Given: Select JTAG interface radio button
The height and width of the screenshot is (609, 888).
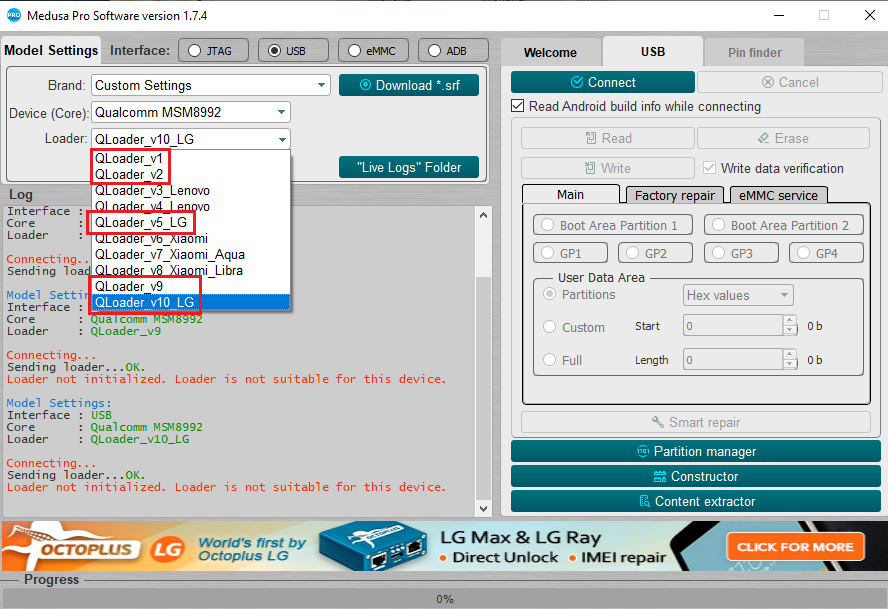Looking at the screenshot, I should [194, 50].
